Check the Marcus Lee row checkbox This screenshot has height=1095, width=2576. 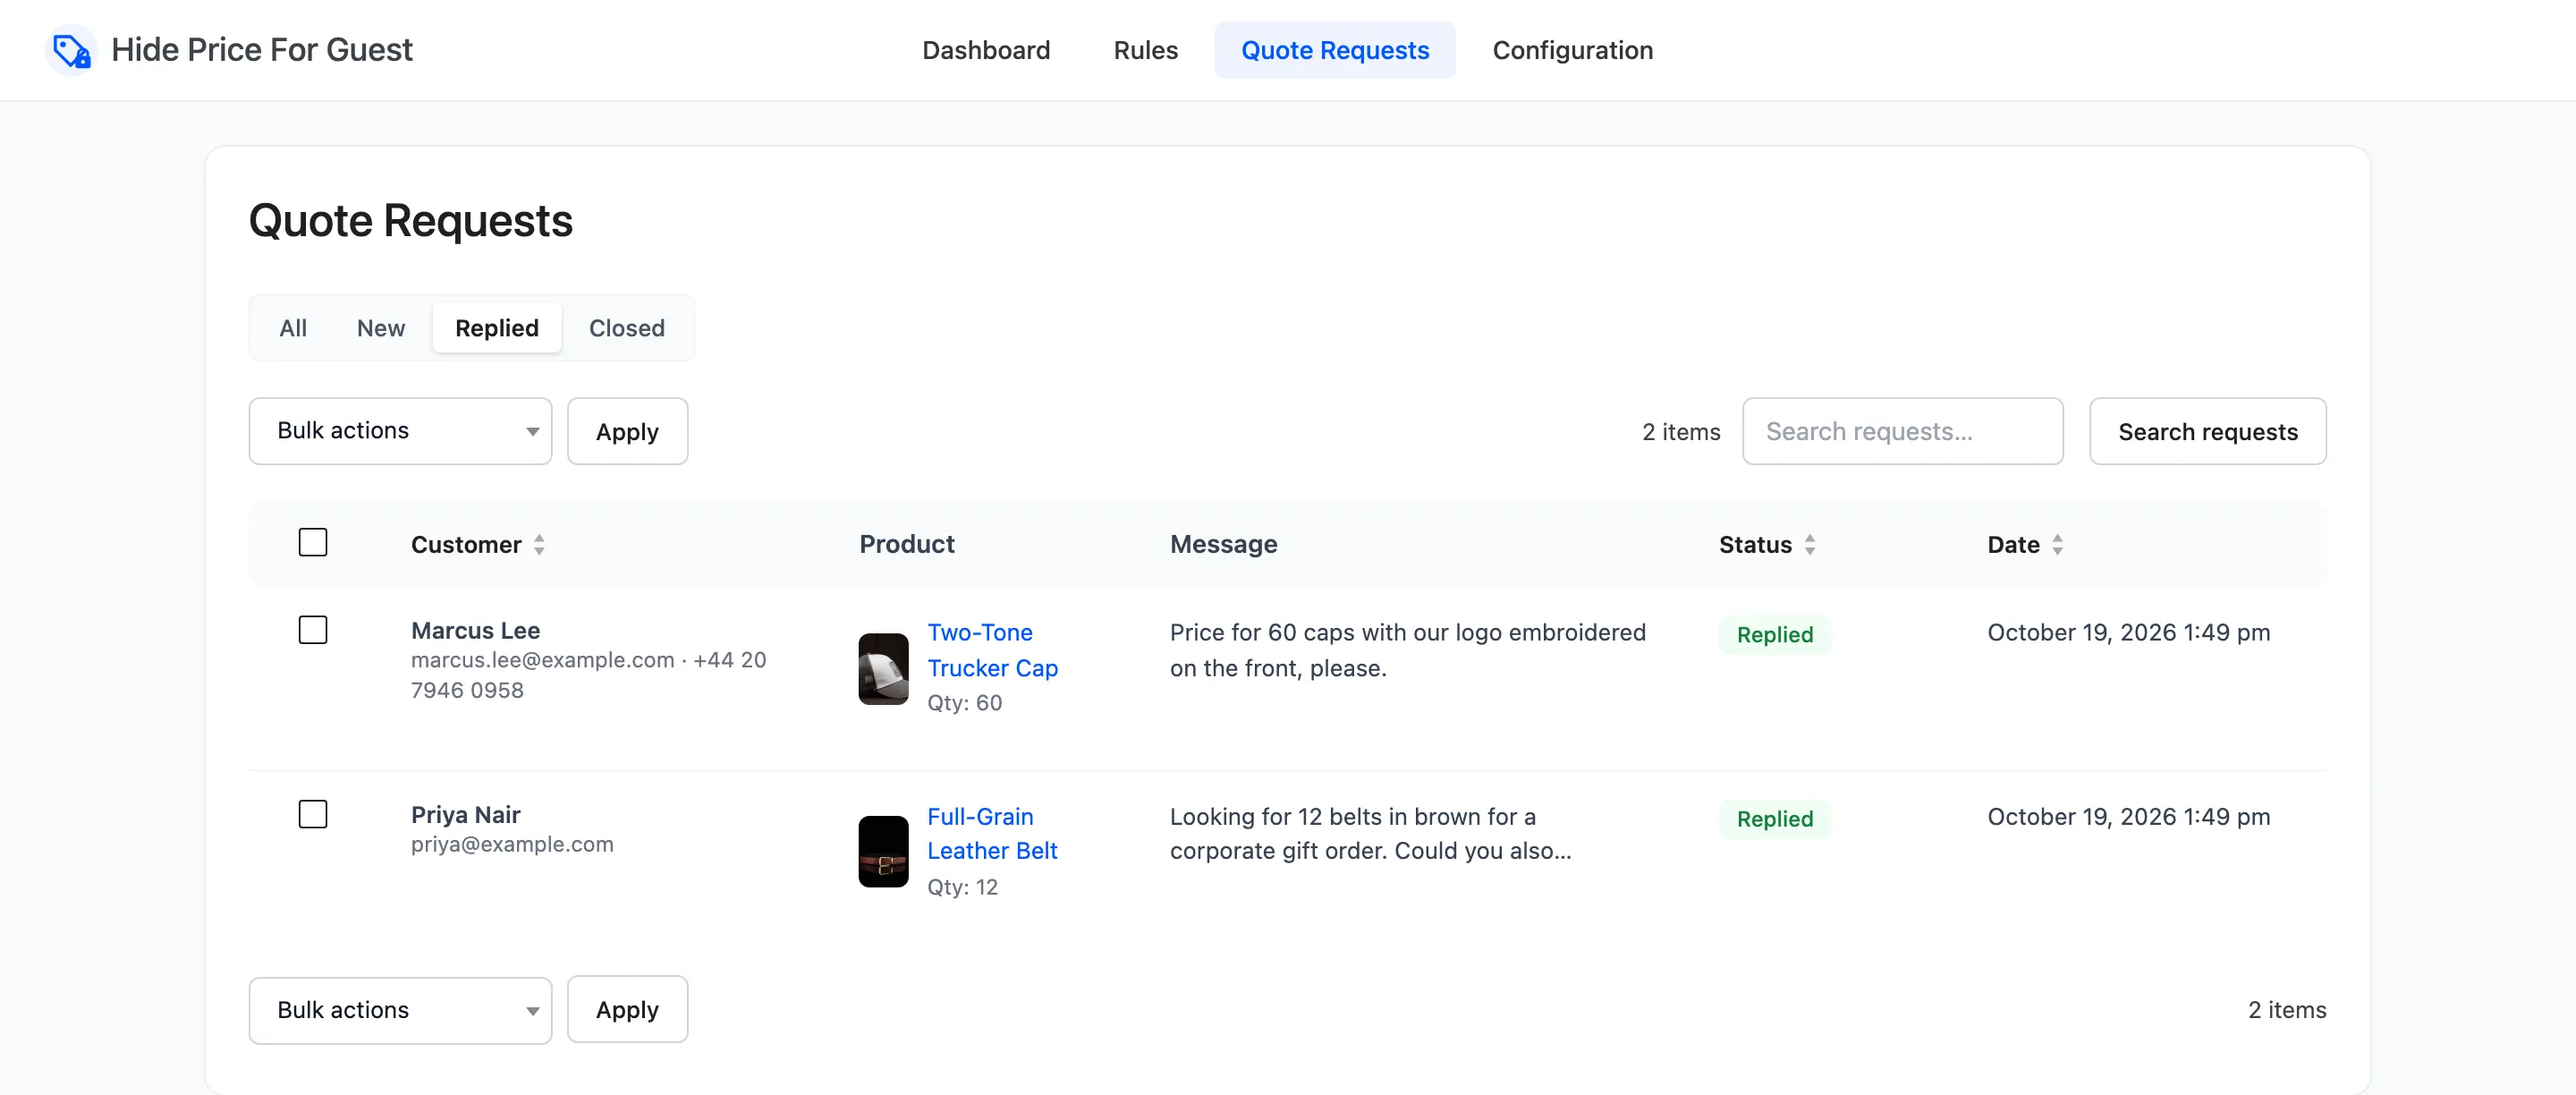313,630
